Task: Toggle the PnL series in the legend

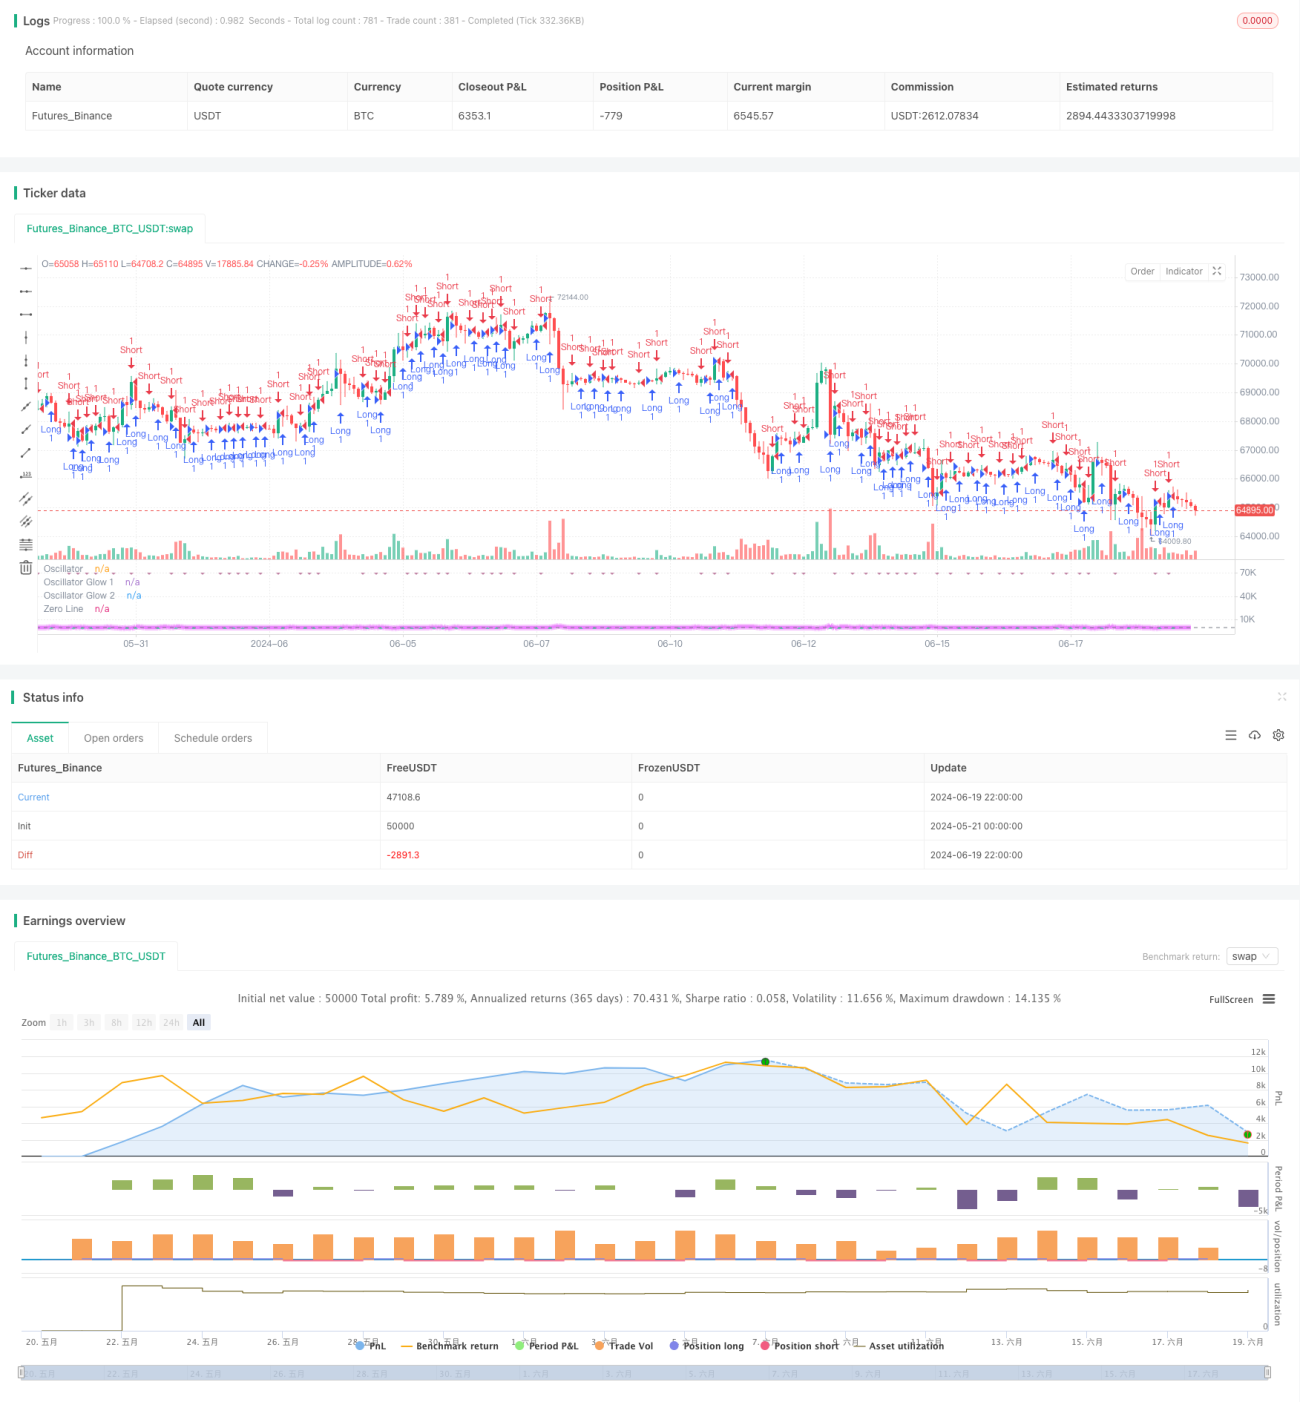Action: [x=370, y=1346]
